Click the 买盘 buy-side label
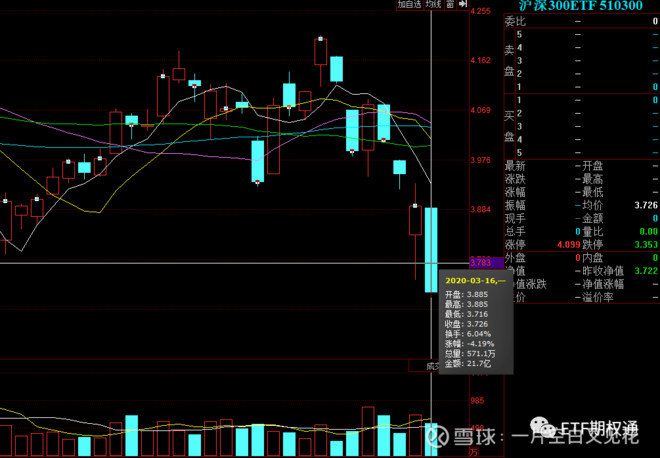Viewport: 660px width, 458px height. (x=509, y=126)
